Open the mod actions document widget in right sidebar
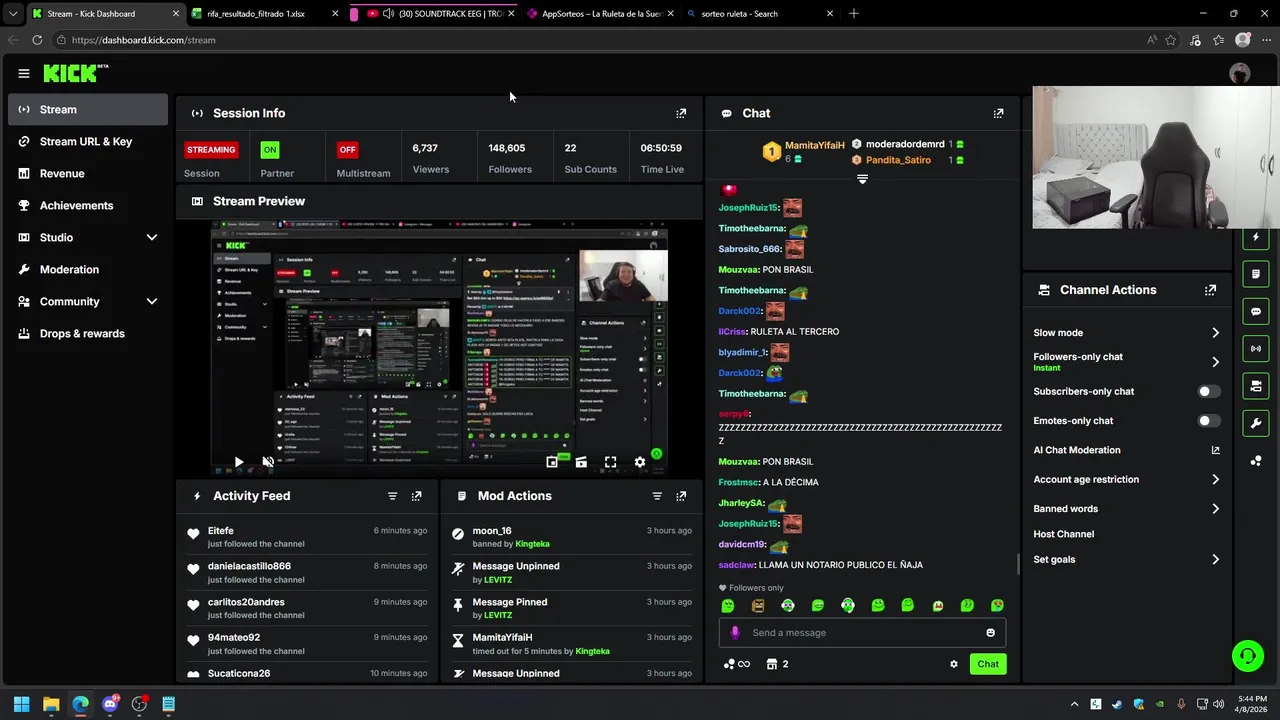 (1256, 274)
